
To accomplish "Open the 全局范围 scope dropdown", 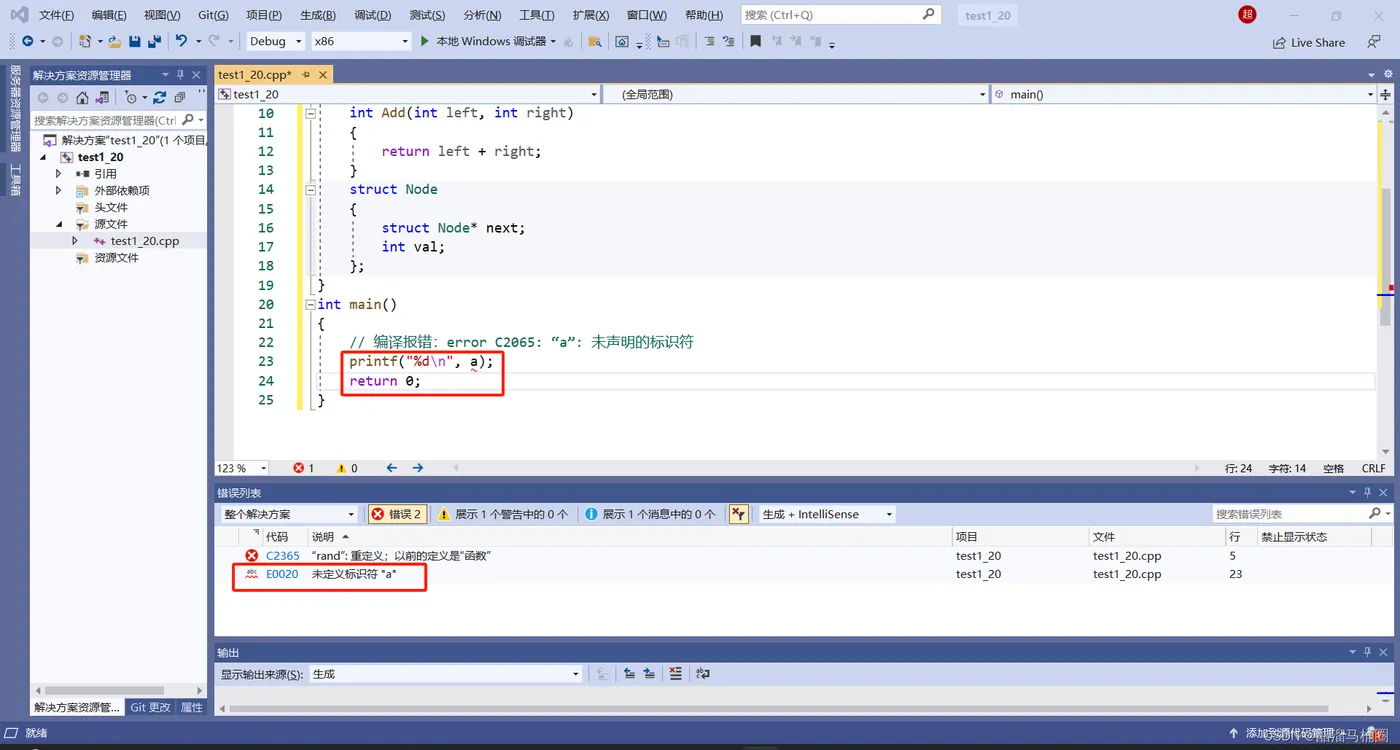I will [796, 94].
